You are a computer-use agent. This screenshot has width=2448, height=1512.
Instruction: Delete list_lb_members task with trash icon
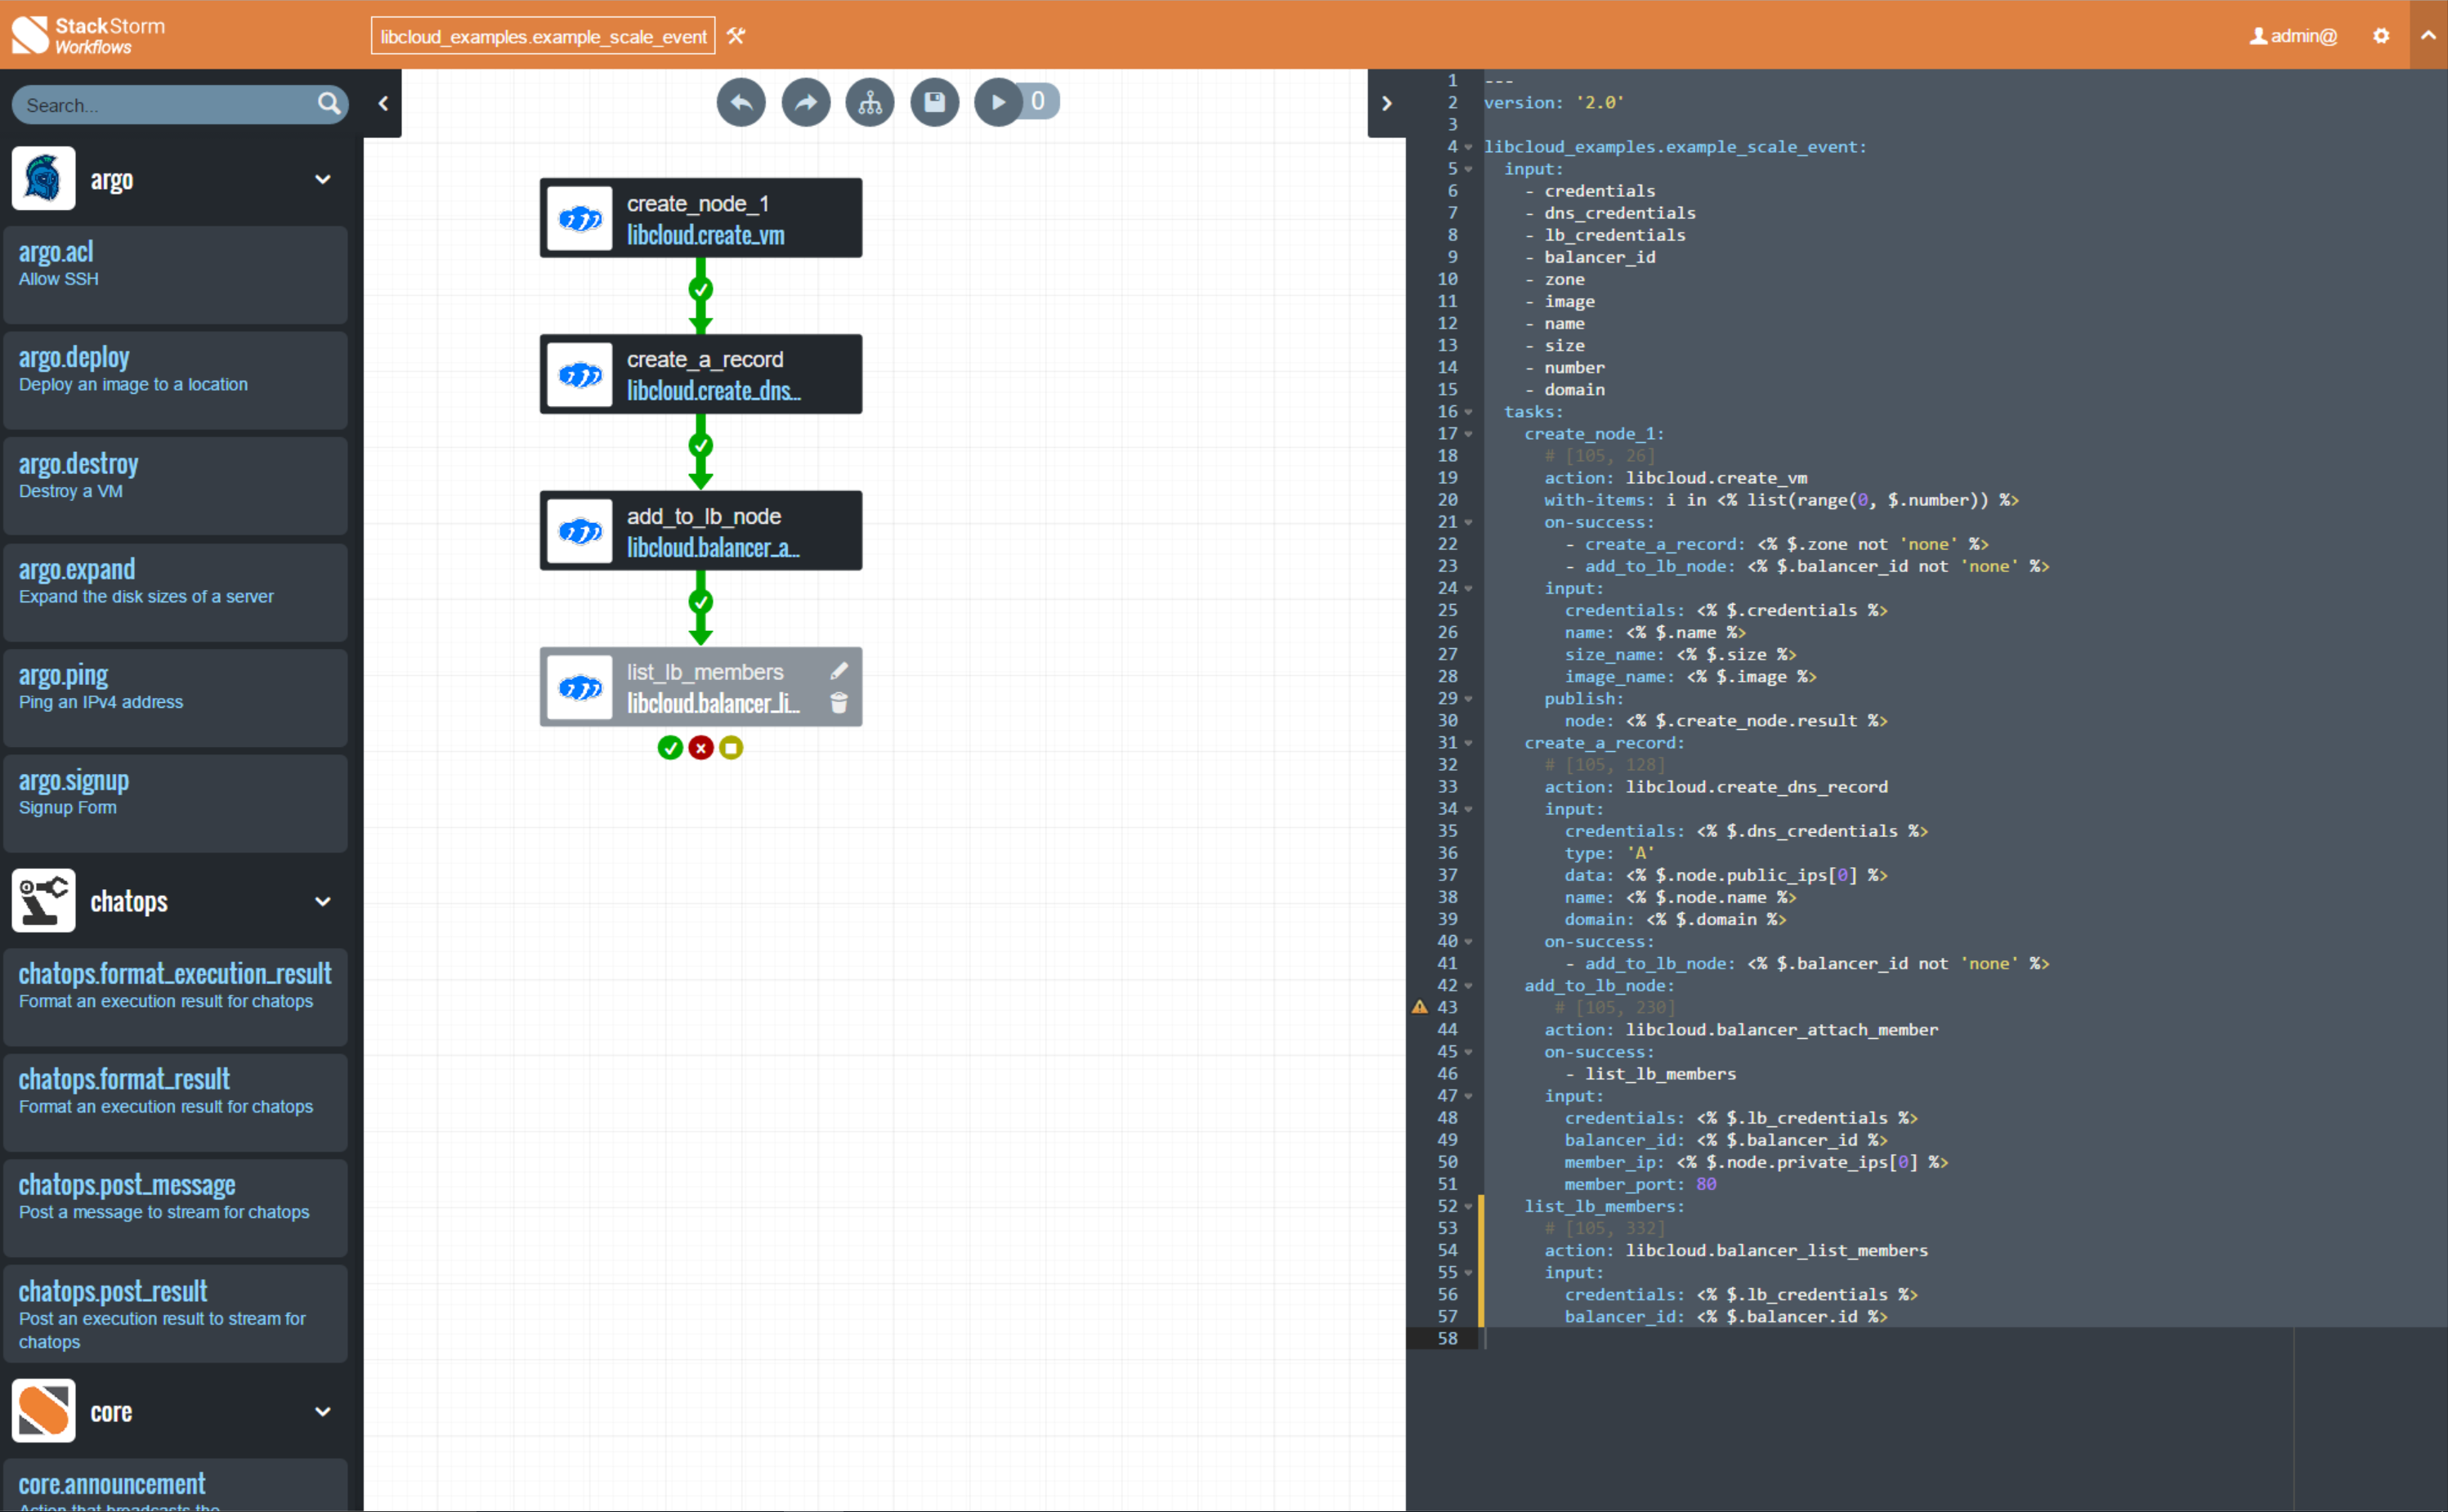(x=839, y=704)
